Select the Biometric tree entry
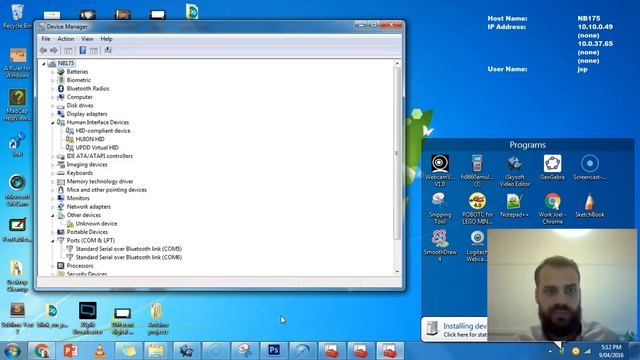Image resolution: width=640 pixels, height=360 pixels. [x=78, y=80]
